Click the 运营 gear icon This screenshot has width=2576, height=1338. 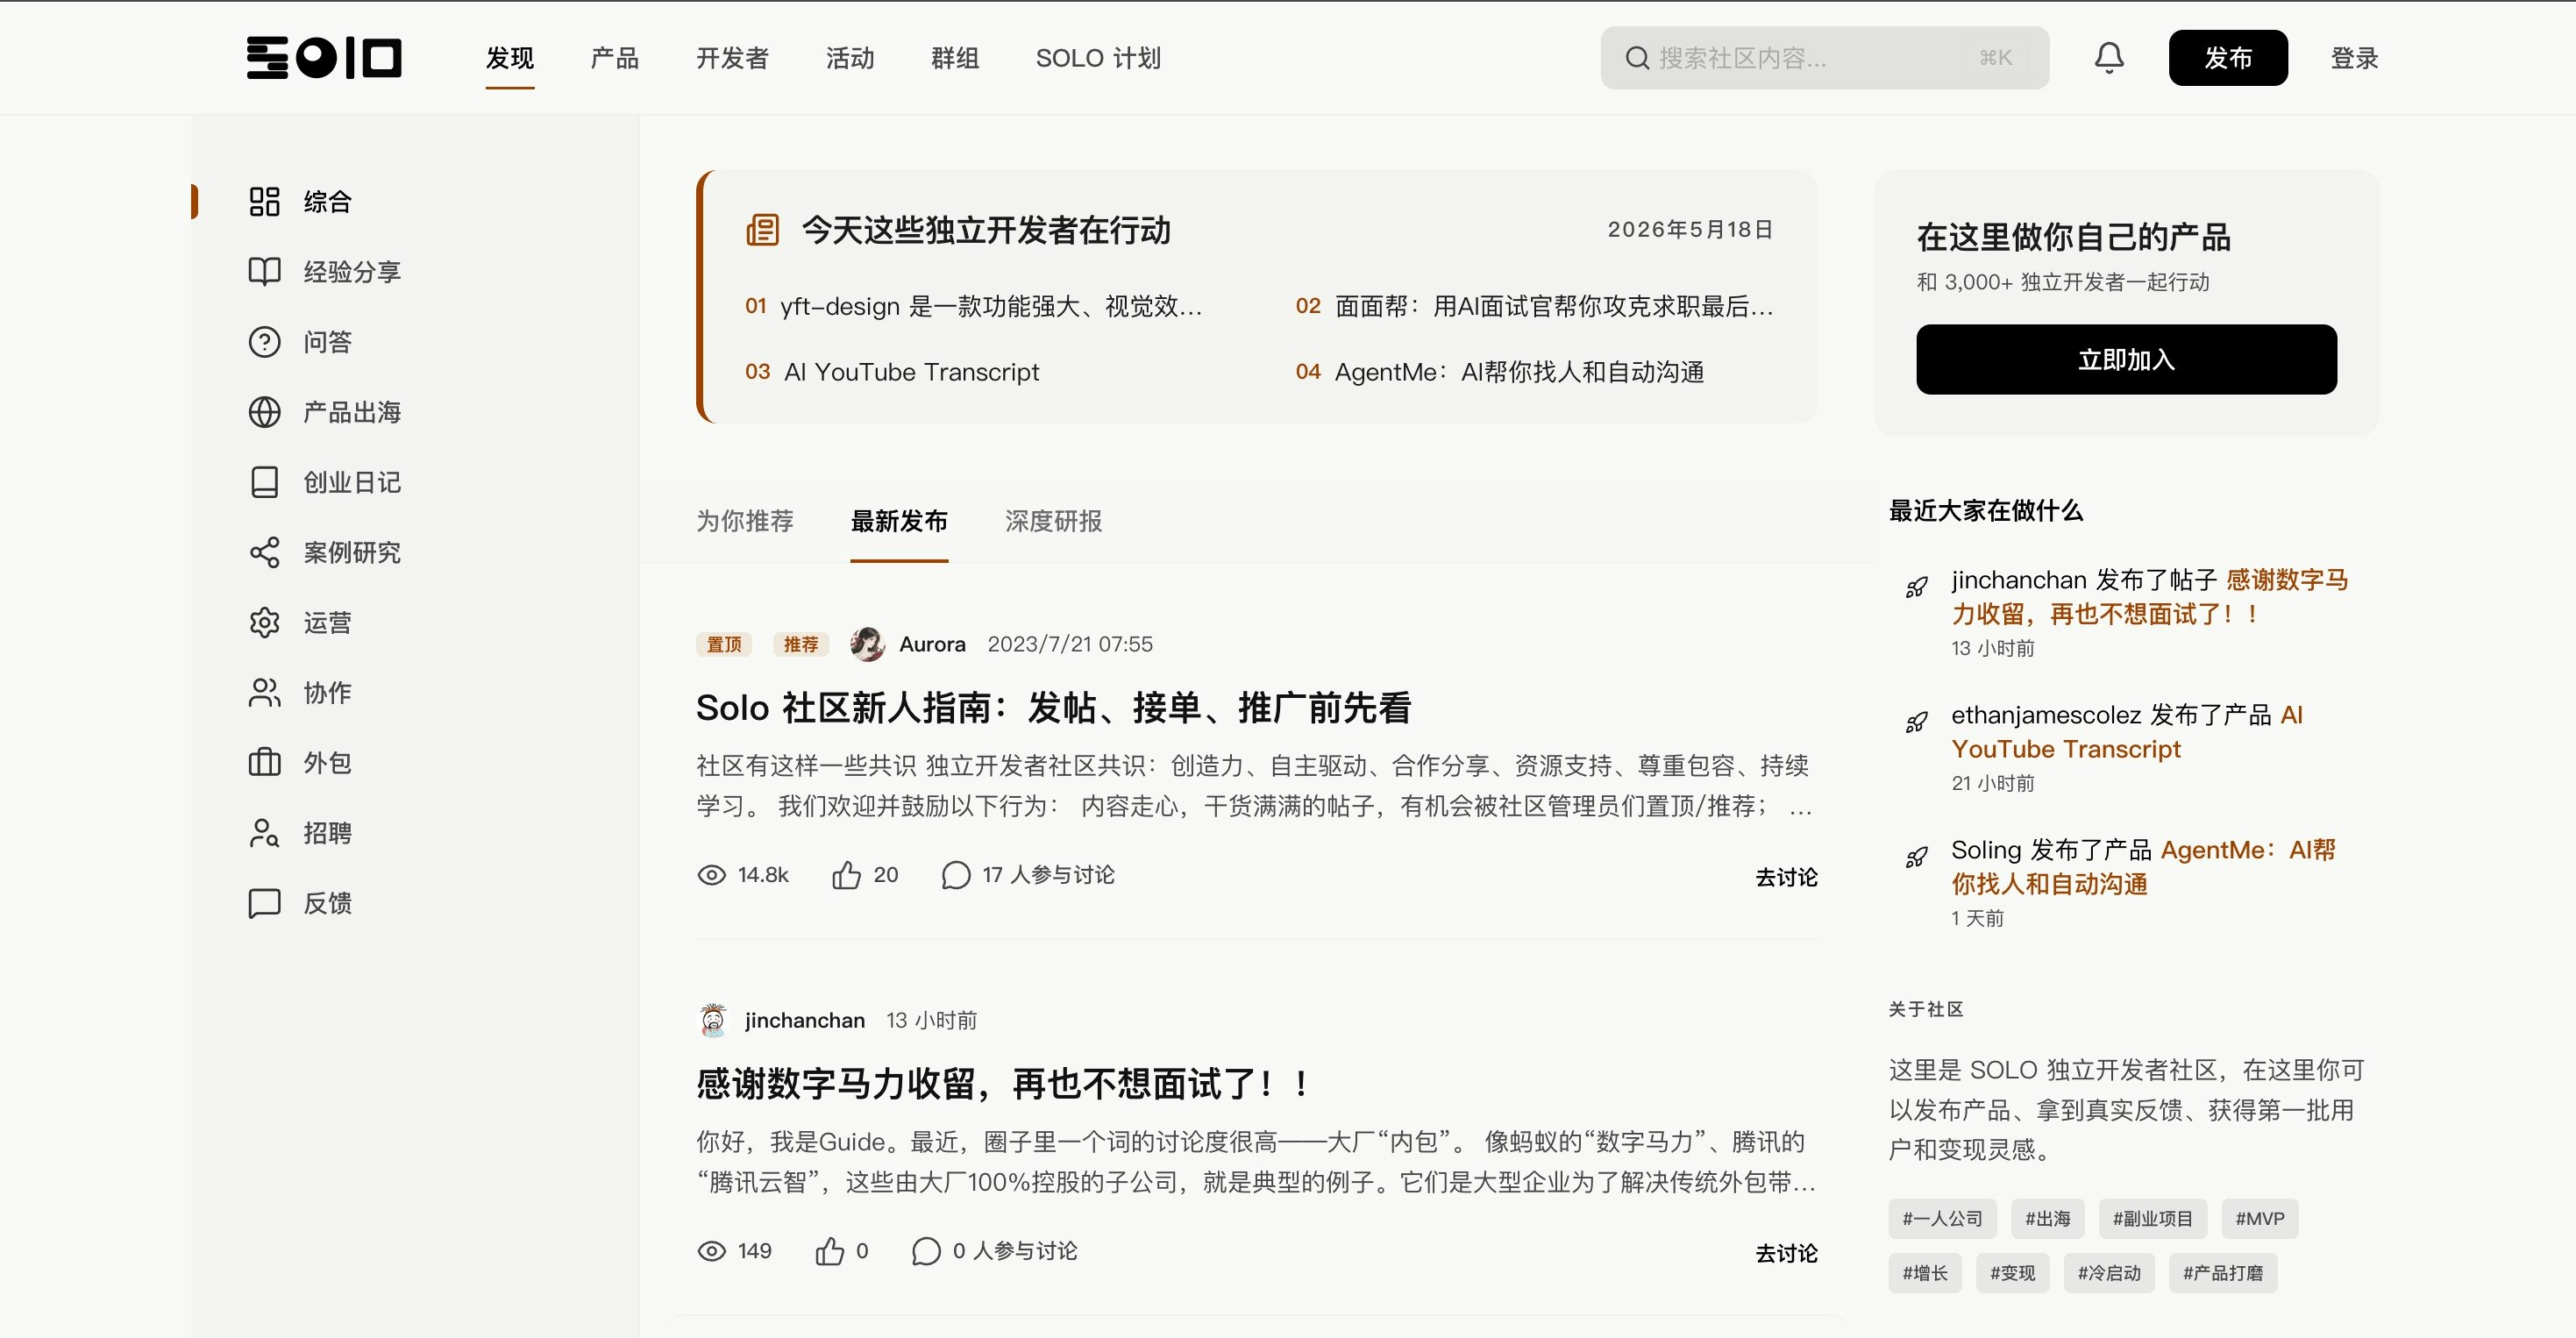(x=264, y=622)
